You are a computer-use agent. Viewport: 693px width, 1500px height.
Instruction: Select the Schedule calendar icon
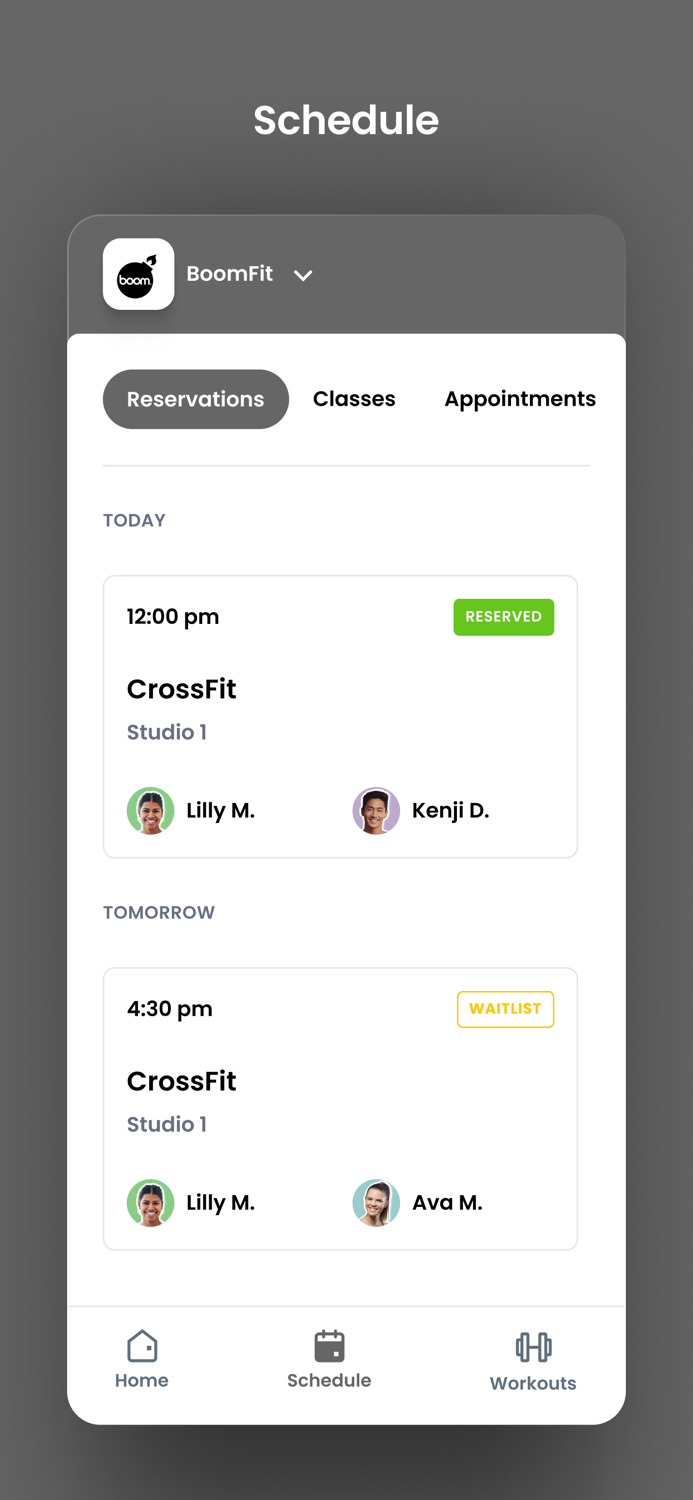(x=329, y=1346)
